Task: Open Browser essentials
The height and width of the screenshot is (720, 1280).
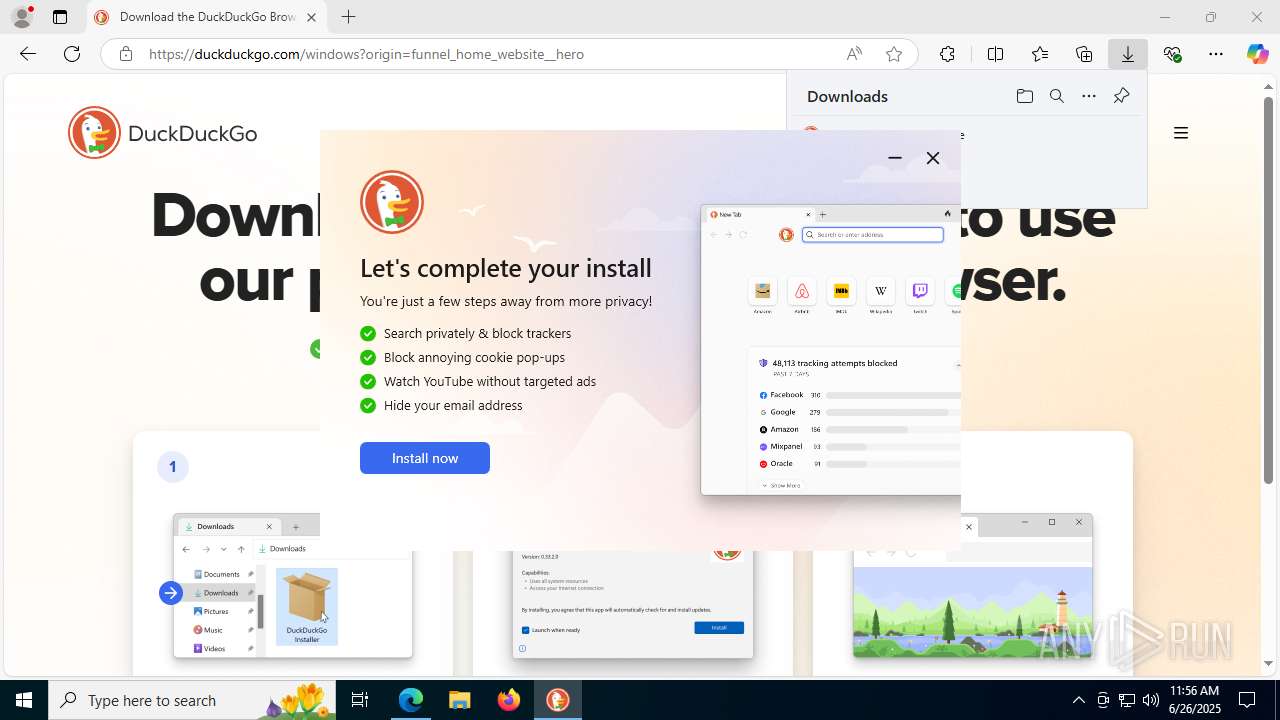Action: point(1172,54)
